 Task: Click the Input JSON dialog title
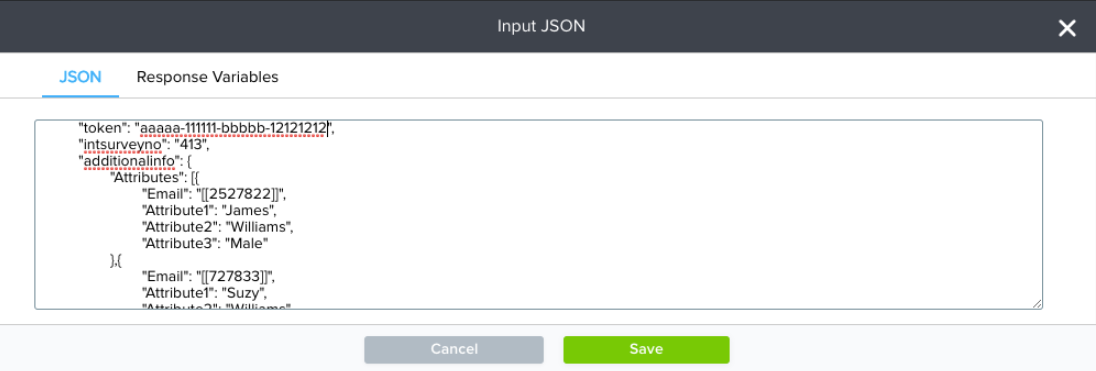tap(541, 27)
